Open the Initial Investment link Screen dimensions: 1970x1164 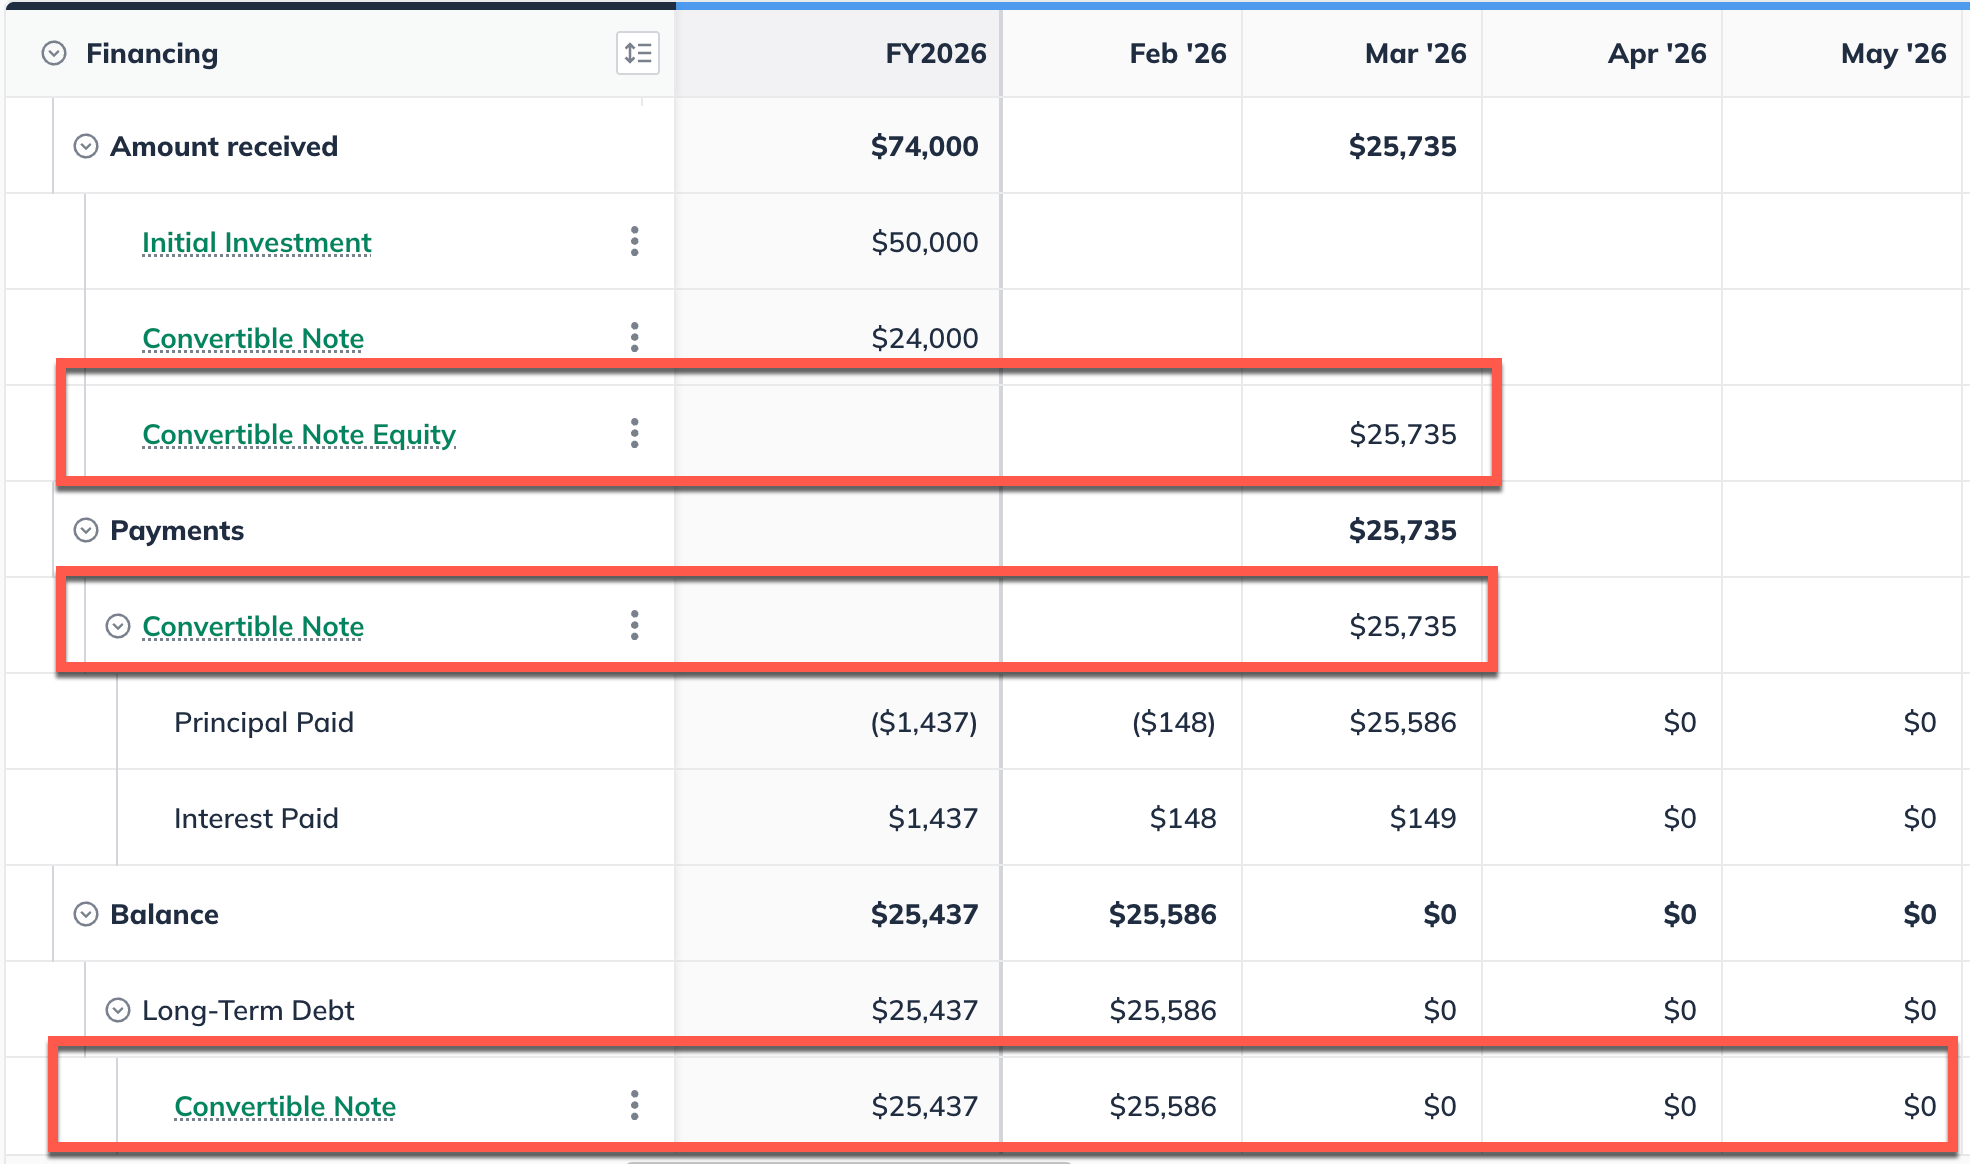click(x=256, y=242)
